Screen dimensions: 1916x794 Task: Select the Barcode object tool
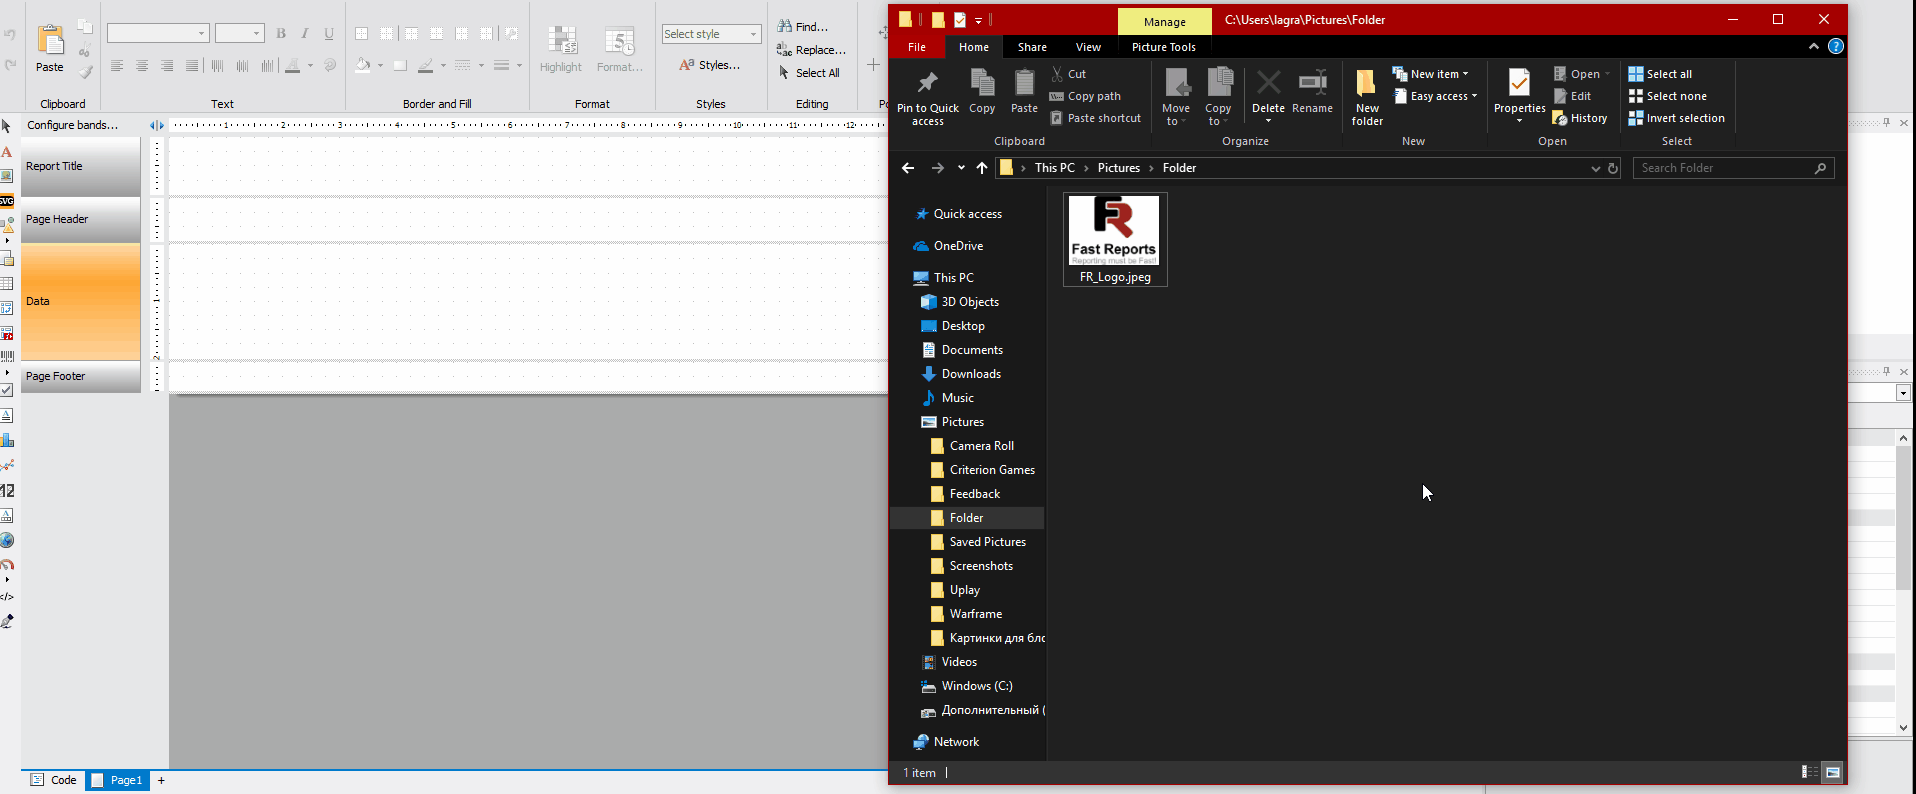pyautogui.click(x=6, y=356)
